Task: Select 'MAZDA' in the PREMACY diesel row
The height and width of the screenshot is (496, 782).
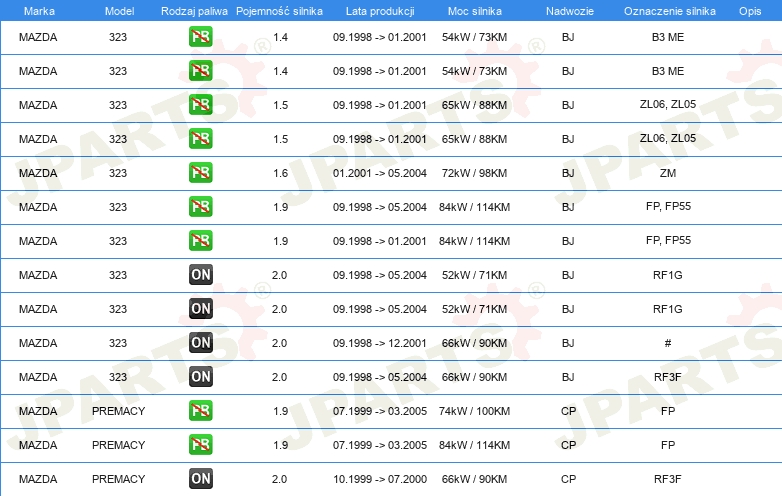Action: pos(38,479)
